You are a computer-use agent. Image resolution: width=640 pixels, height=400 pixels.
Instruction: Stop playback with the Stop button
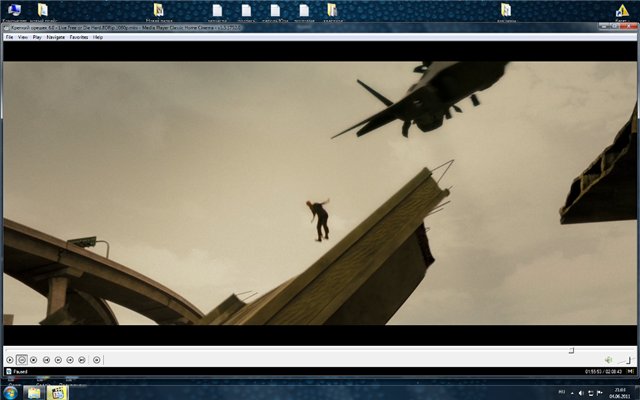tap(33, 360)
